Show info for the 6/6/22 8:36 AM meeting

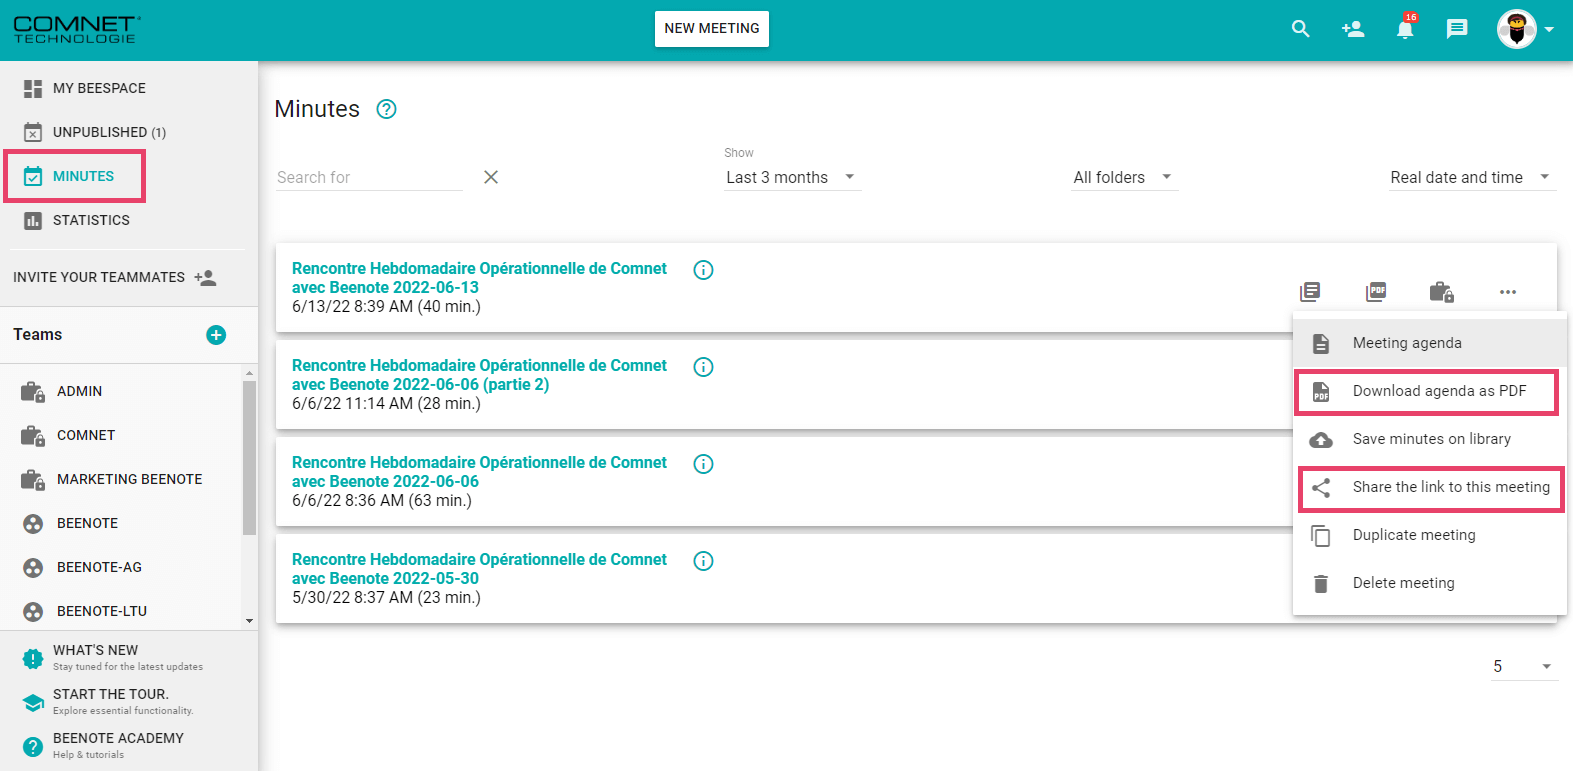(x=704, y=464)
